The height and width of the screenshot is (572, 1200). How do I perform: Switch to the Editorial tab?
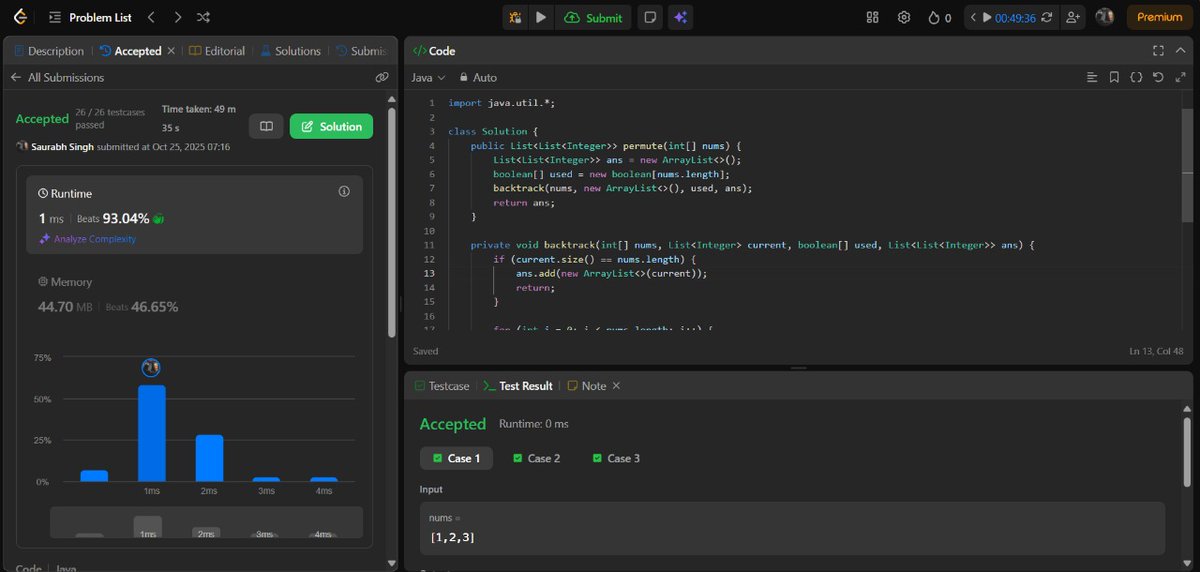(217, 51)
